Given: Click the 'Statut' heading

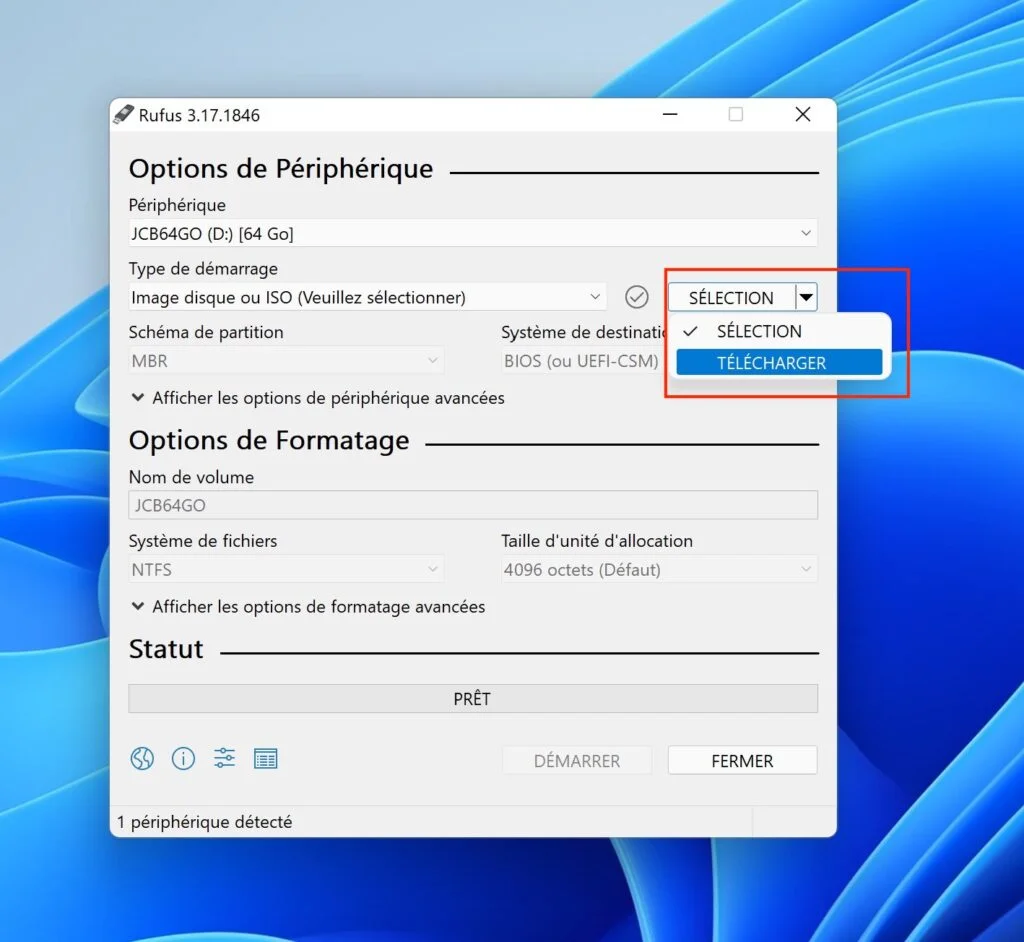Looking at the screenshot, I should [x=166, y=649].
